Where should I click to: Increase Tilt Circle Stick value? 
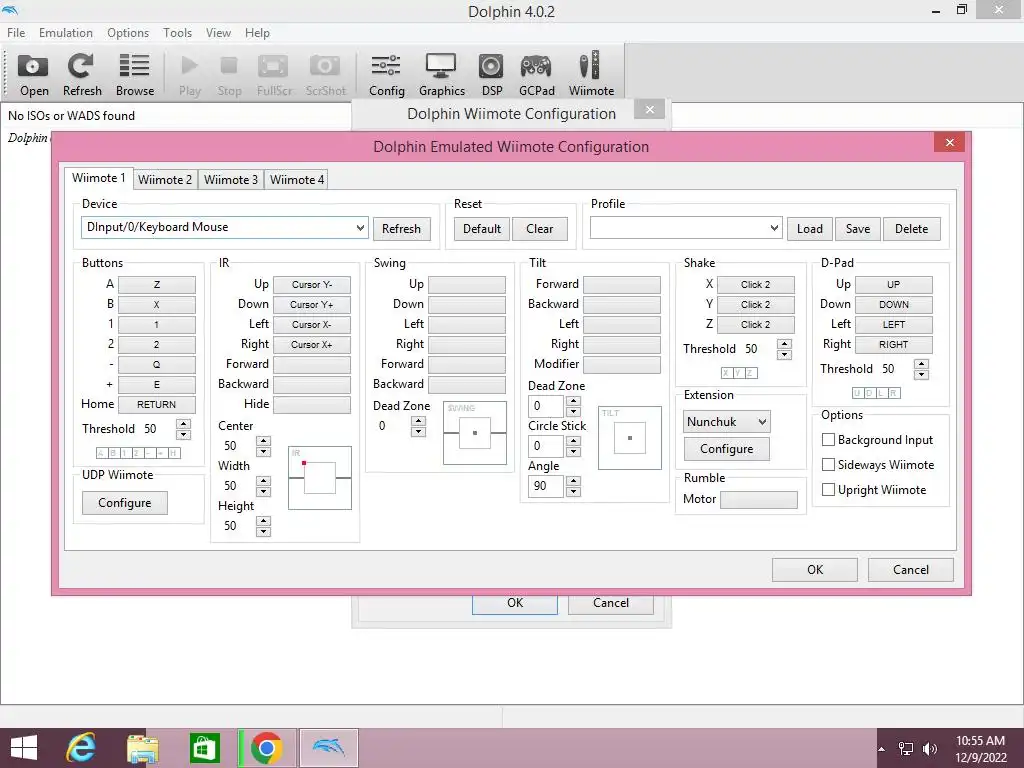(x=573, y=441)
